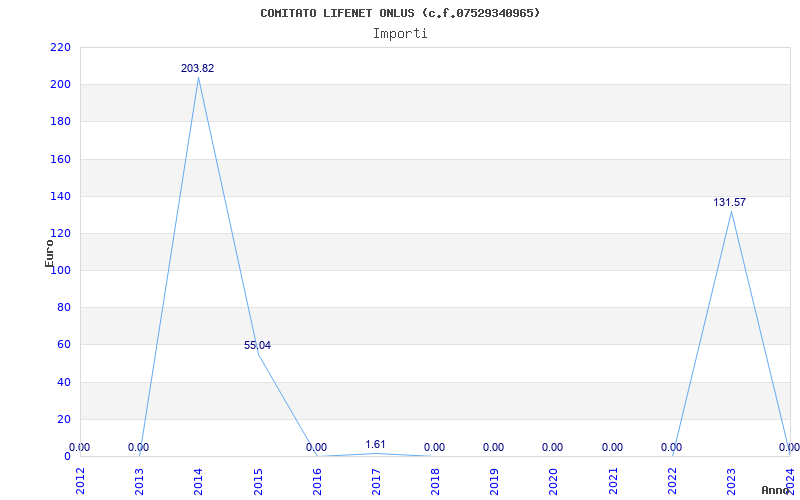Click the 0.00 data label for 2016

[x=316, y=447]
